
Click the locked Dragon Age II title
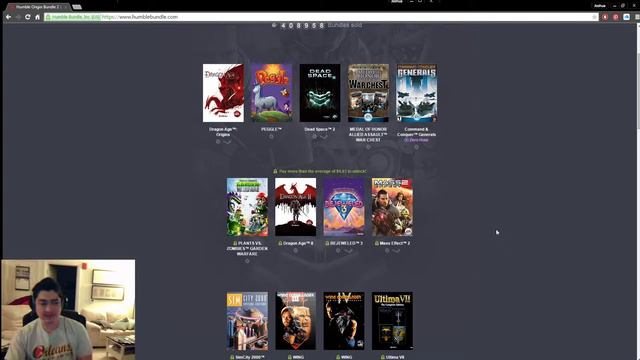pos(296,243)
